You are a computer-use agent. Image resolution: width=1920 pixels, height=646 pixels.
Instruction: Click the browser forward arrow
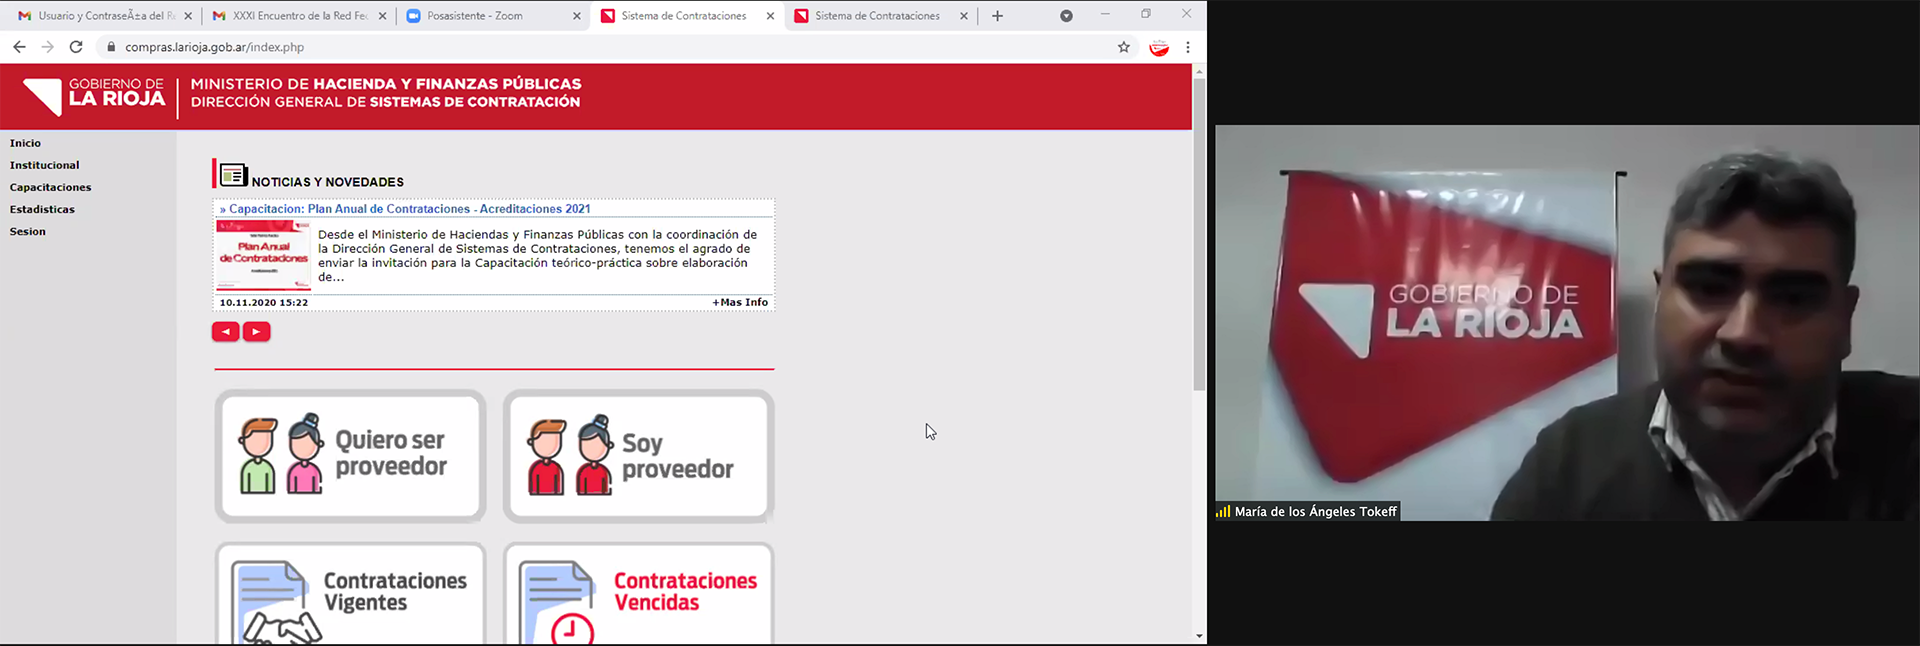click(x=47, y=47)
